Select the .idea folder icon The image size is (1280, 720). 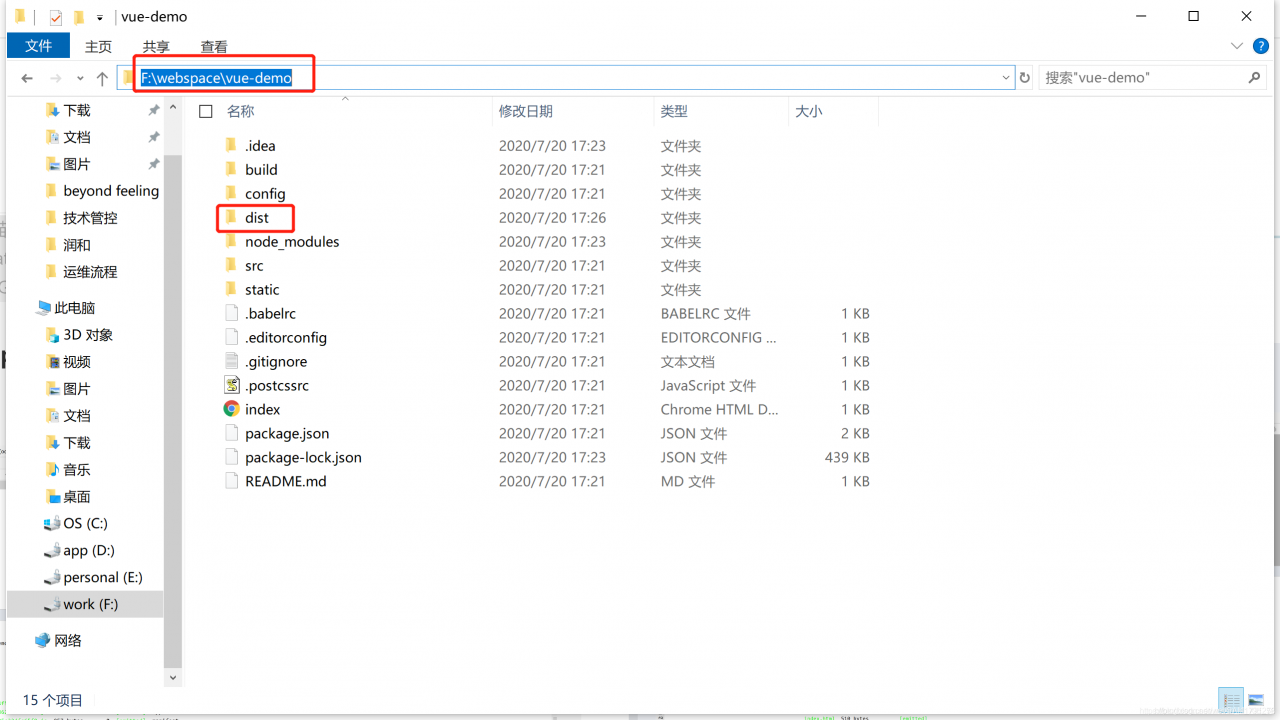click(x=231, y=145)
